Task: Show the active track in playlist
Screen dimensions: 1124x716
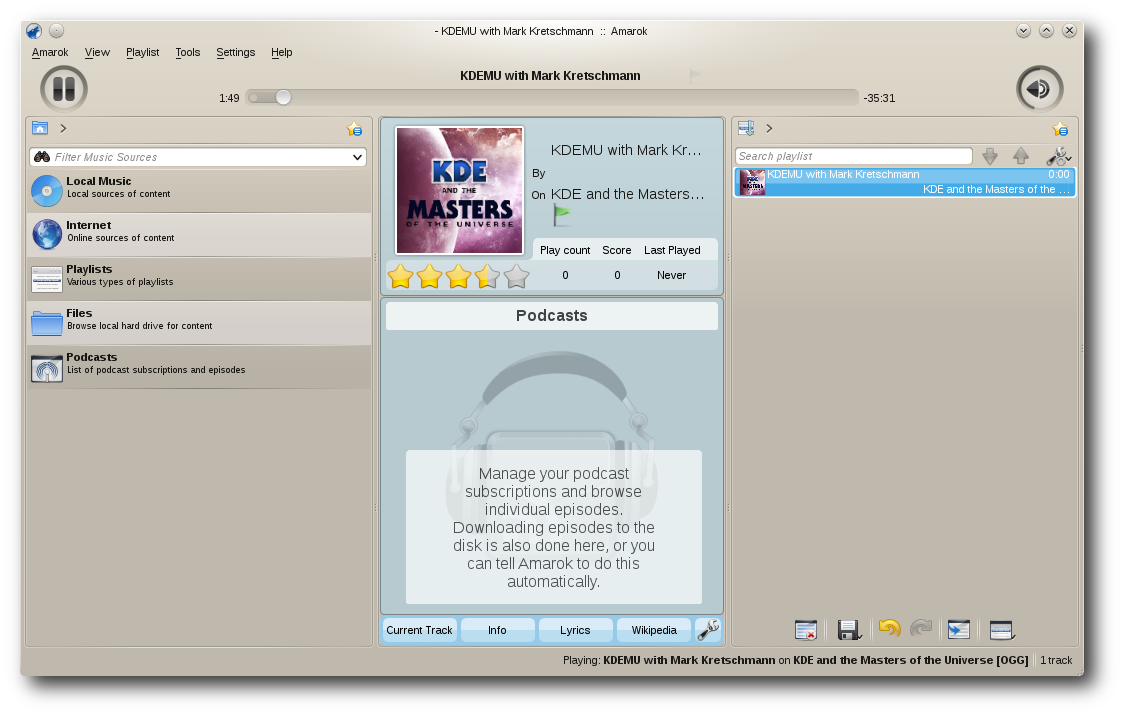Action: click(958, 630)
